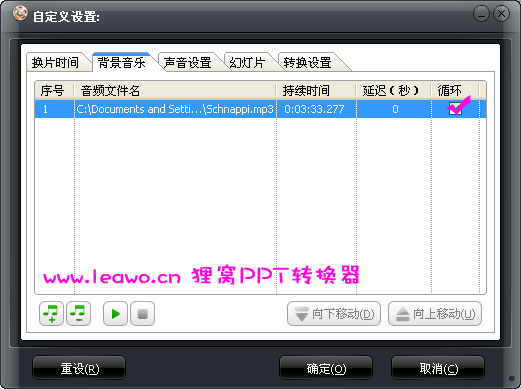The width and height of the screenshot is (521, 389).
Task: Open the 转换设置 tab
Action: point(307,62)
